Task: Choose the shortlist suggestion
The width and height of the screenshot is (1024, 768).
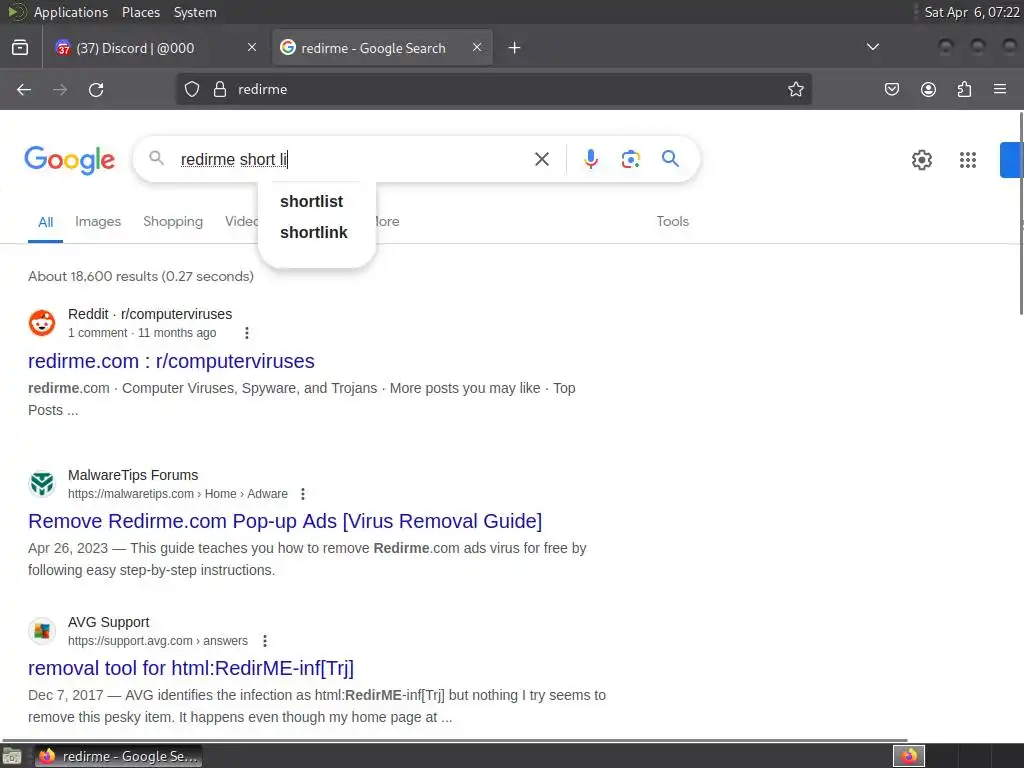Action: coord(312,201)
